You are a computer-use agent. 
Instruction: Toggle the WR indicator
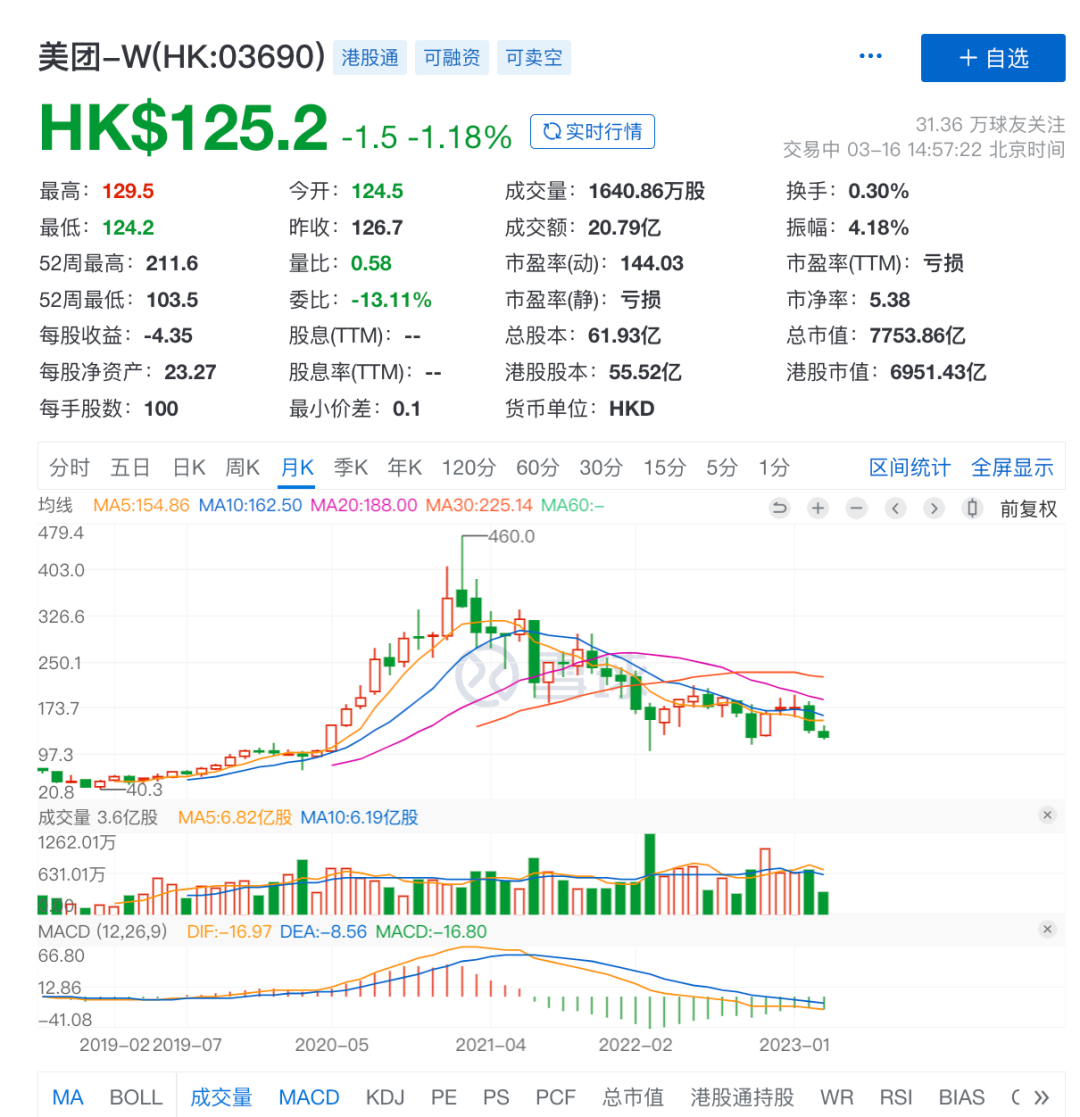click(x=836, y=1097)
